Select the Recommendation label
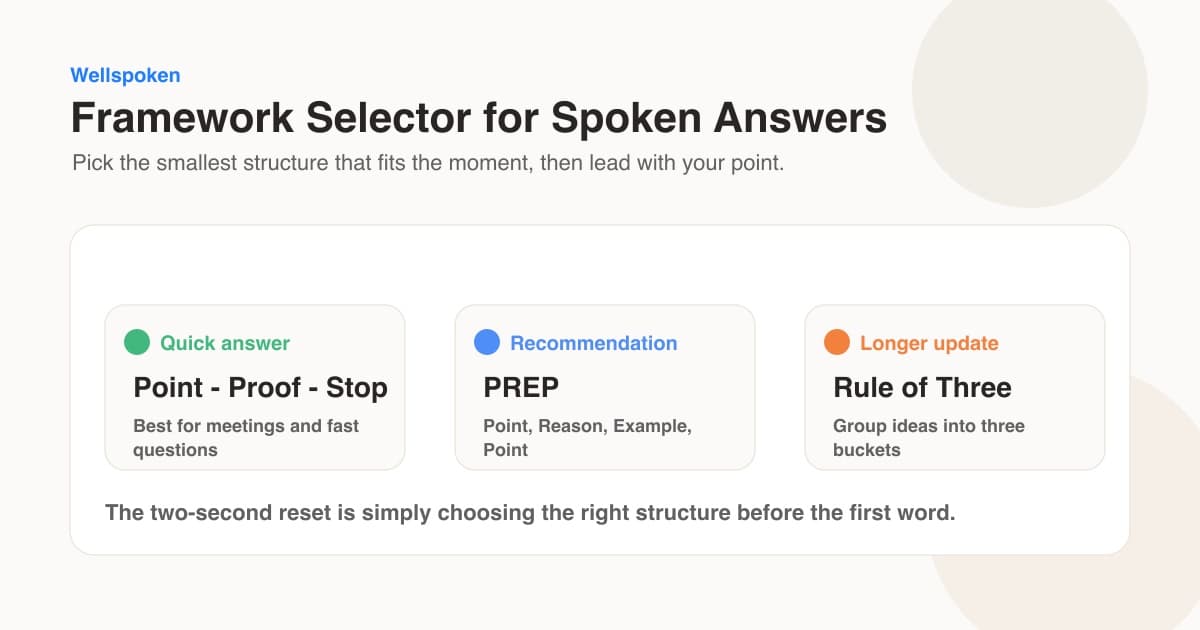 [x=593, y=343]
